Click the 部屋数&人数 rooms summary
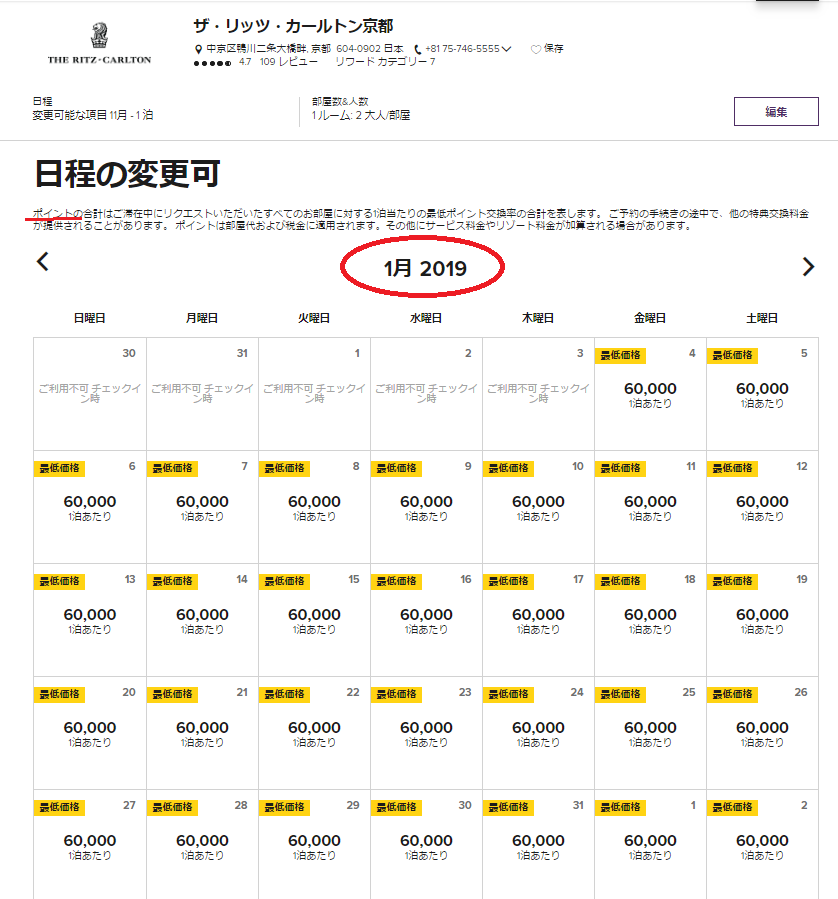Image resolution: width=838 pixels, height=899 pixels. (x=361, y=108)
